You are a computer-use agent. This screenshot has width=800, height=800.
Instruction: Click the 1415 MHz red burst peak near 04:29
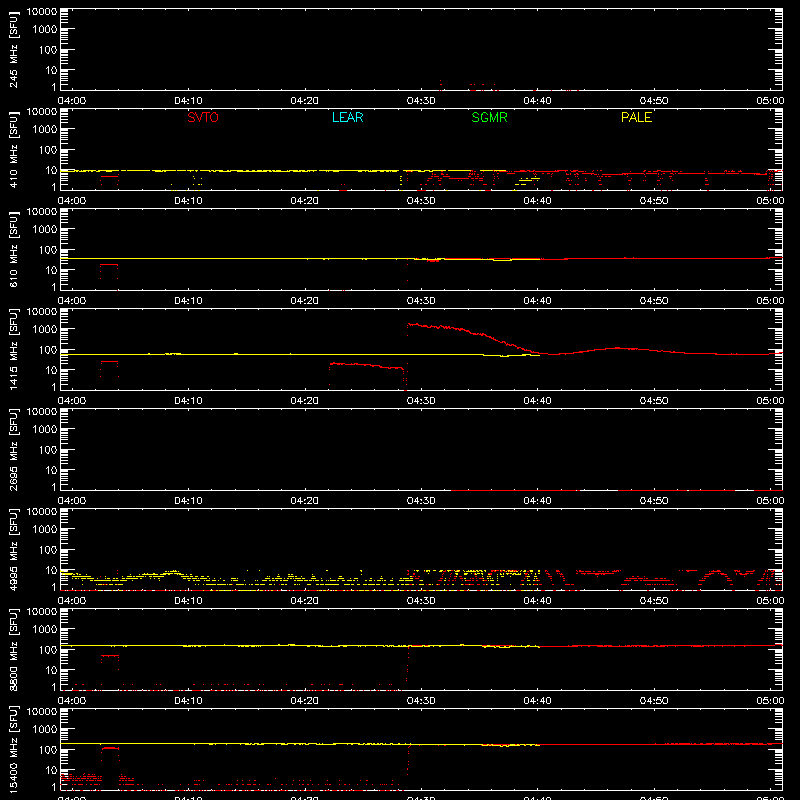tap(411, 324)
